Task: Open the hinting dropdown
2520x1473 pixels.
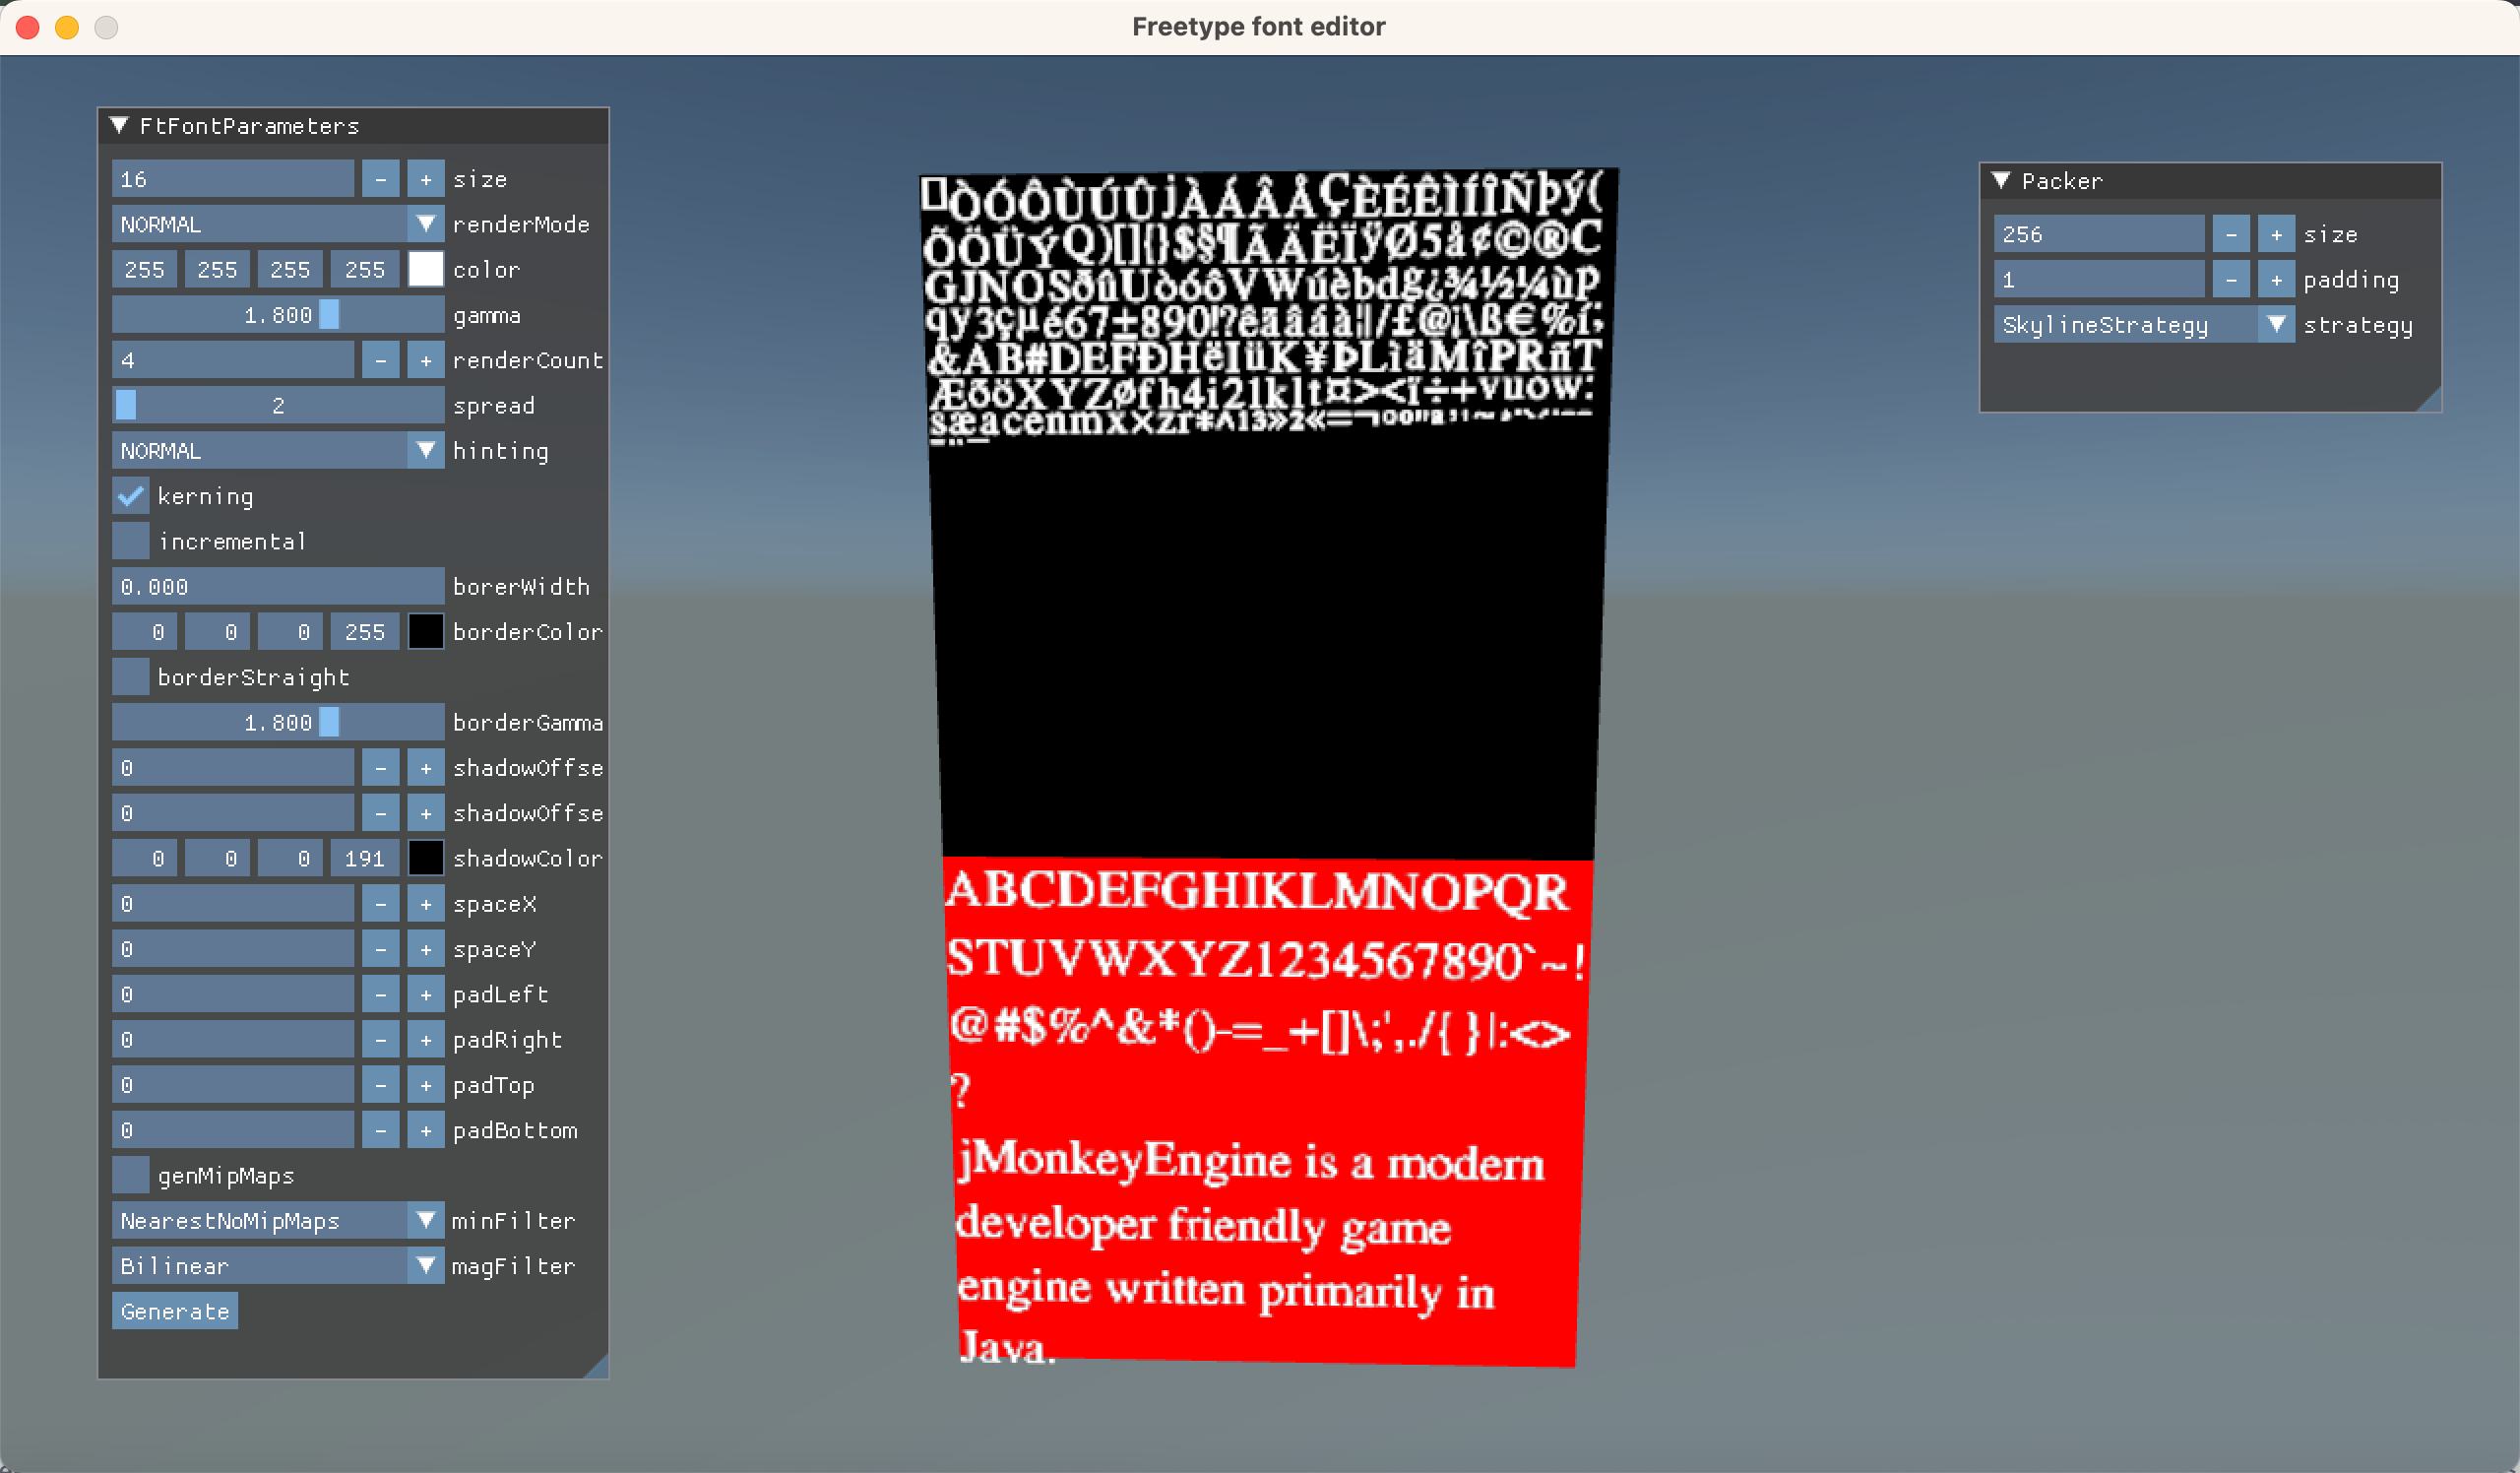Action: (425, 451)
